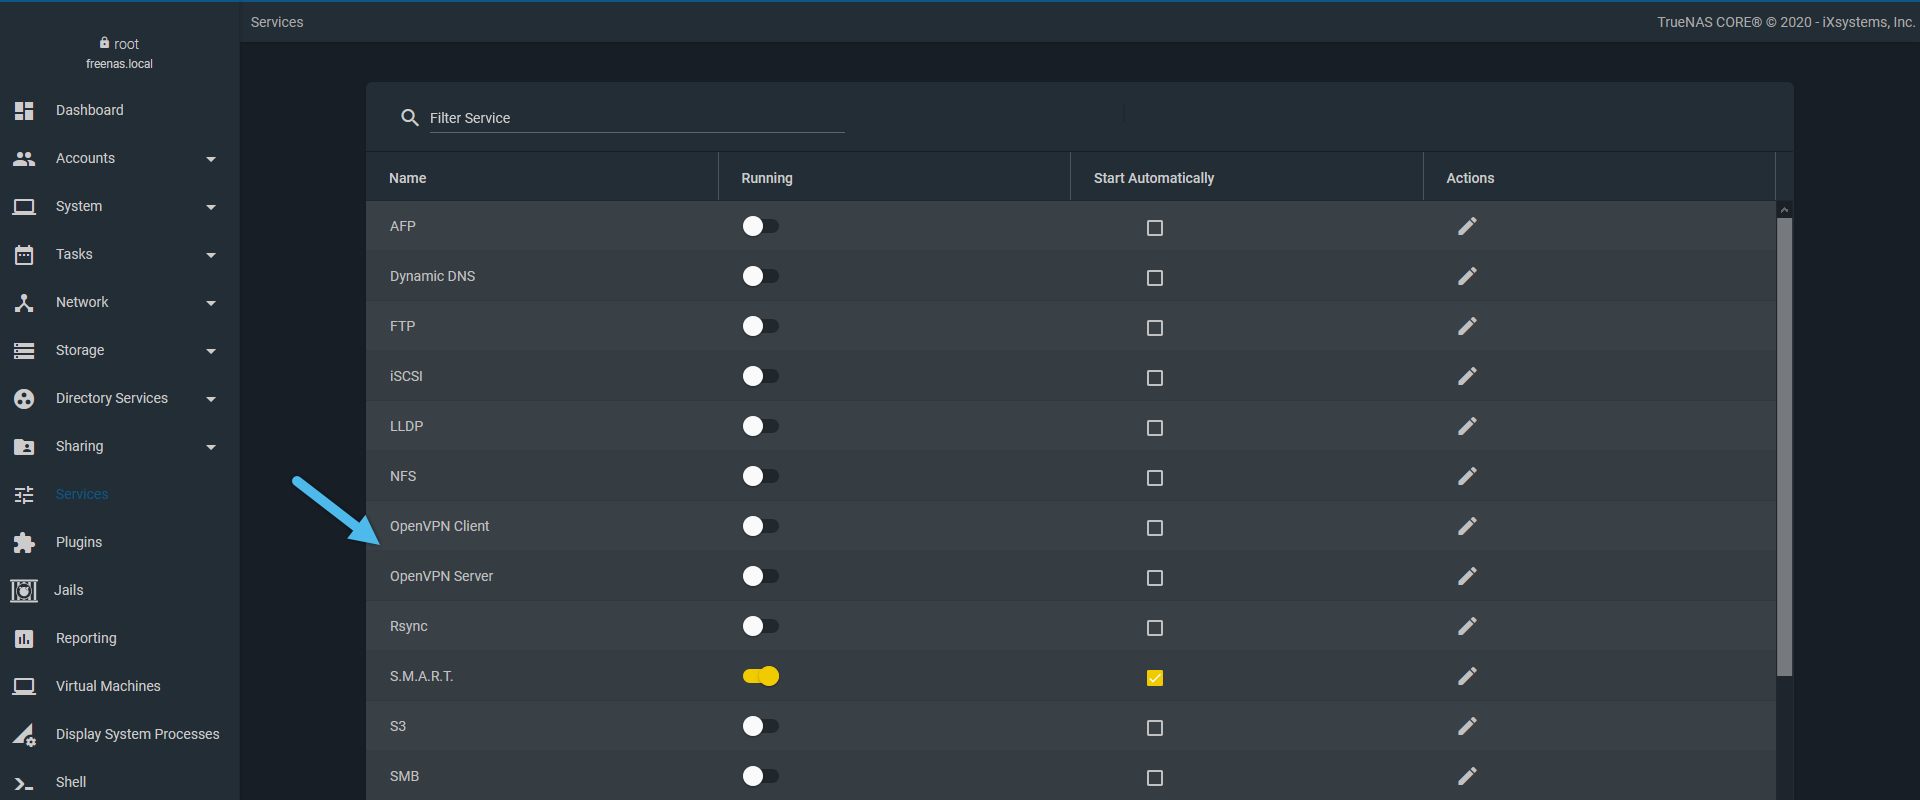Uncheck Start Automatically for S.M.A.R.T.
This screenshot has height=800, width=1920.
pos(1155,678)
